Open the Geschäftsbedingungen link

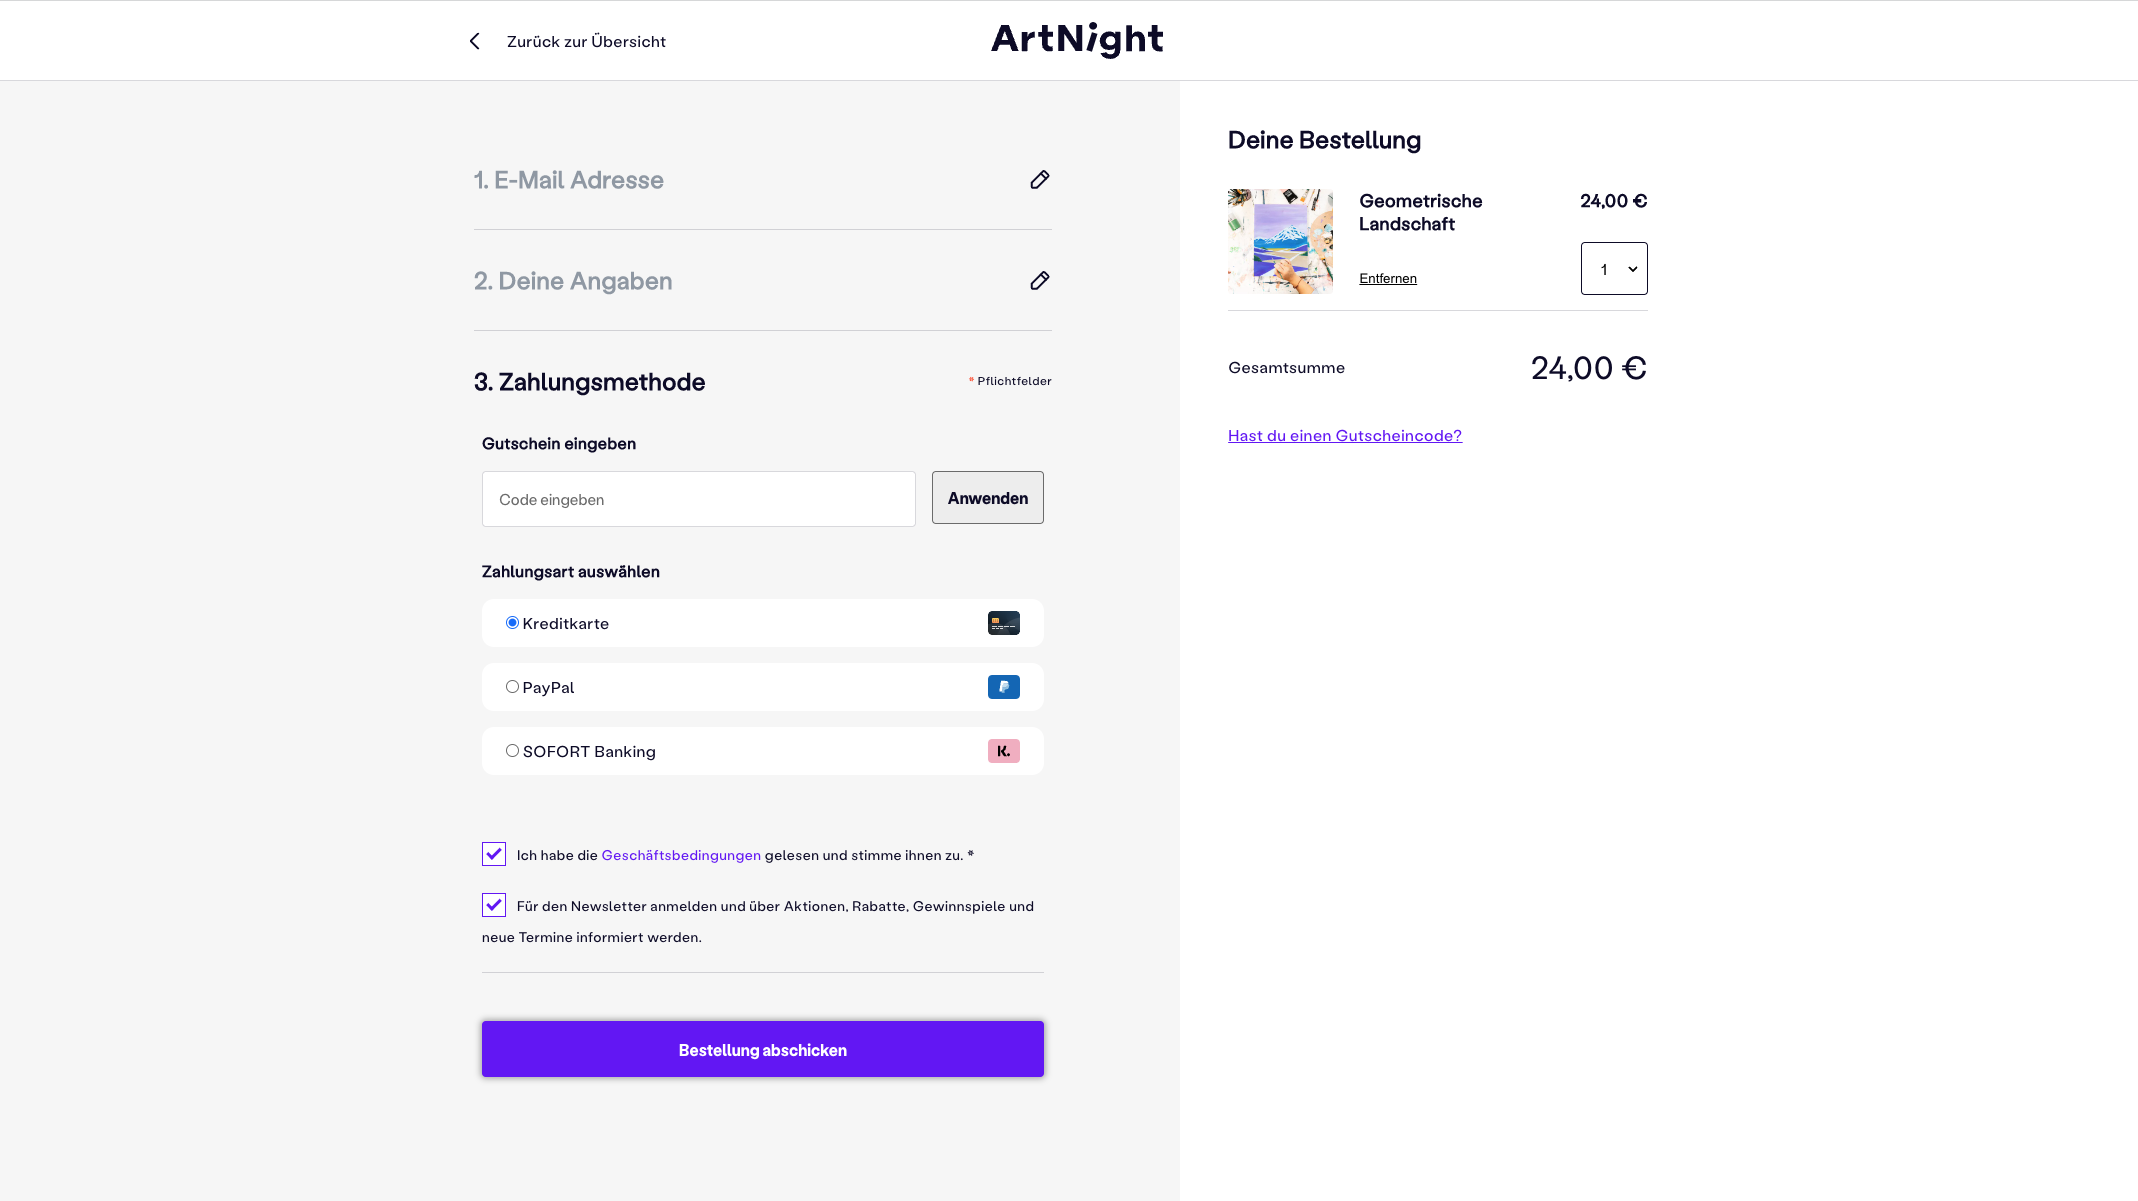click(x=681, y=855)
